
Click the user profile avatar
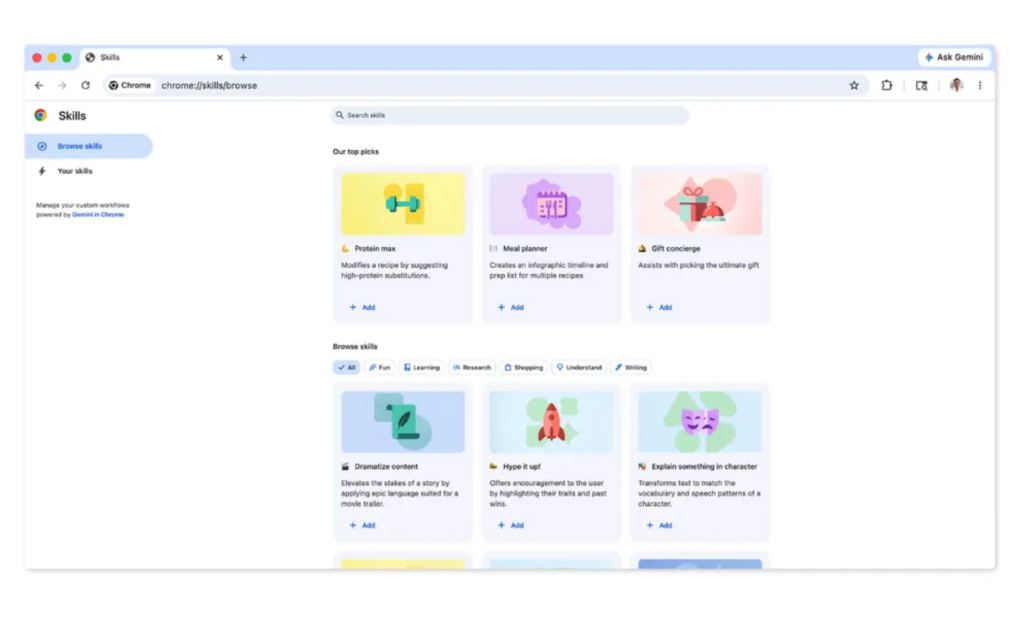[x=956, y=86]
